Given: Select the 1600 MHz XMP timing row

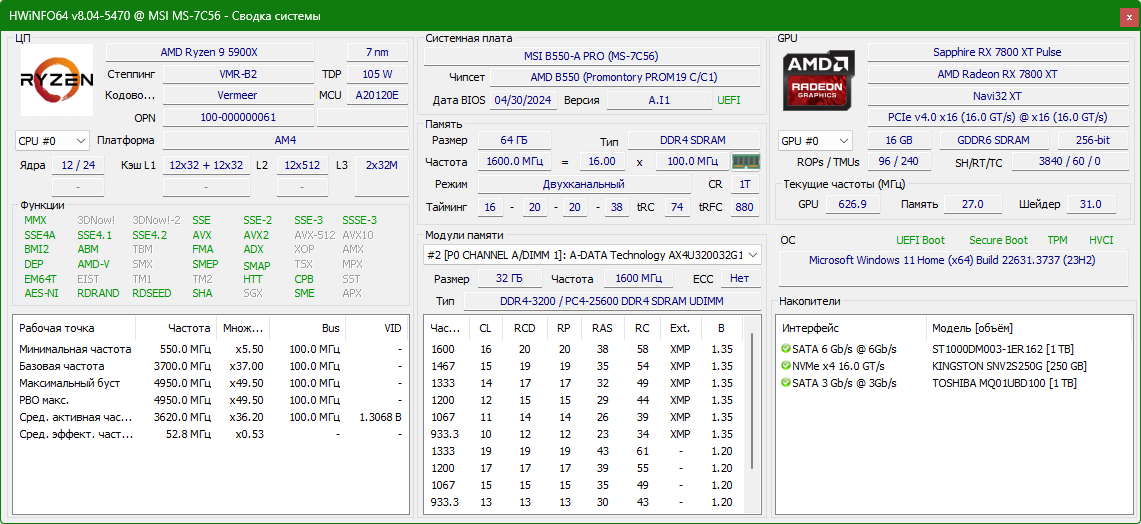Looking at the screenshot, I should (x=584, y=349).
